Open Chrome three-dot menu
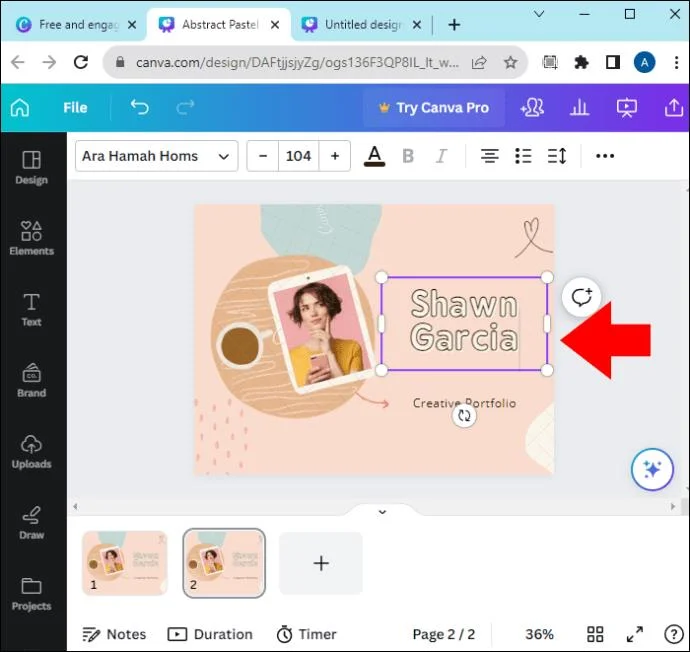690x652 pixels. pos(676,62)
